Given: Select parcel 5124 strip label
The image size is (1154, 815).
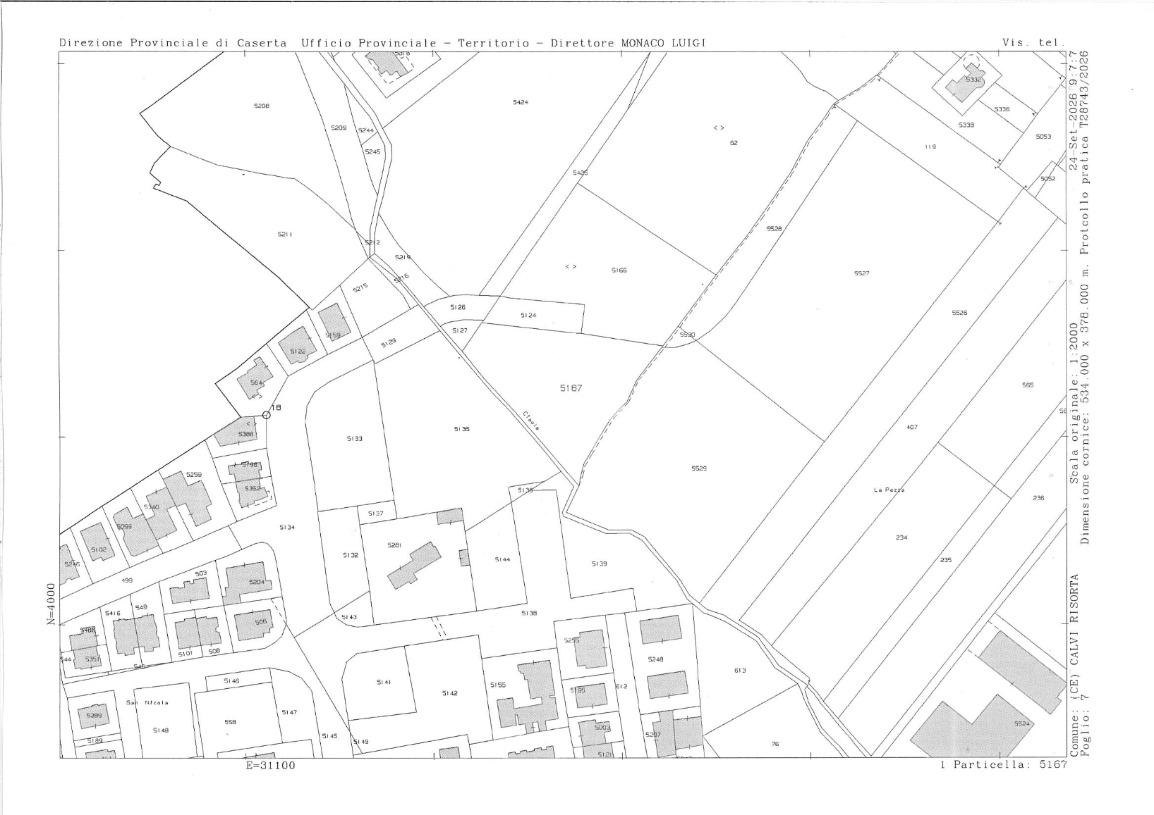Looking at the screenshot, I should point(528,315).
